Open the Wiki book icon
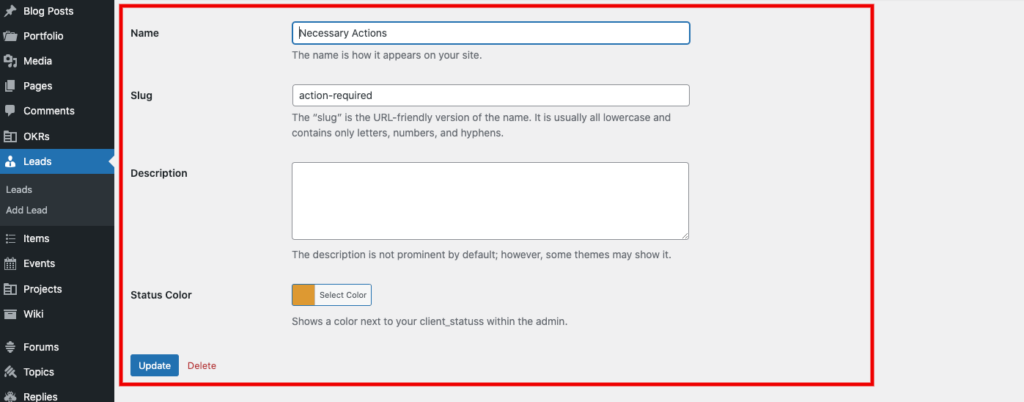The height and width of the screenshot is (402, 1024). point(10,314)
